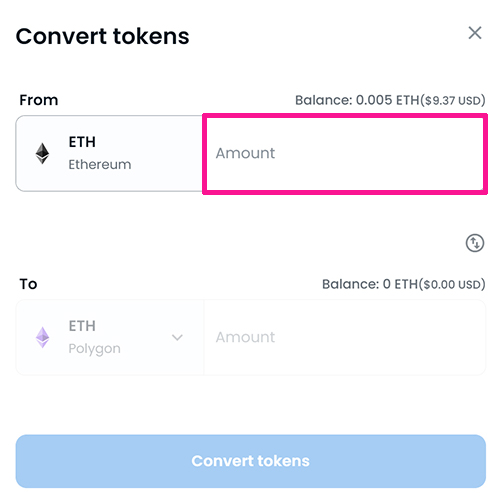Click the $9.37 USD value
This screenshot has width=500, height=501.
pyautogui.click(x=452, y=100)
